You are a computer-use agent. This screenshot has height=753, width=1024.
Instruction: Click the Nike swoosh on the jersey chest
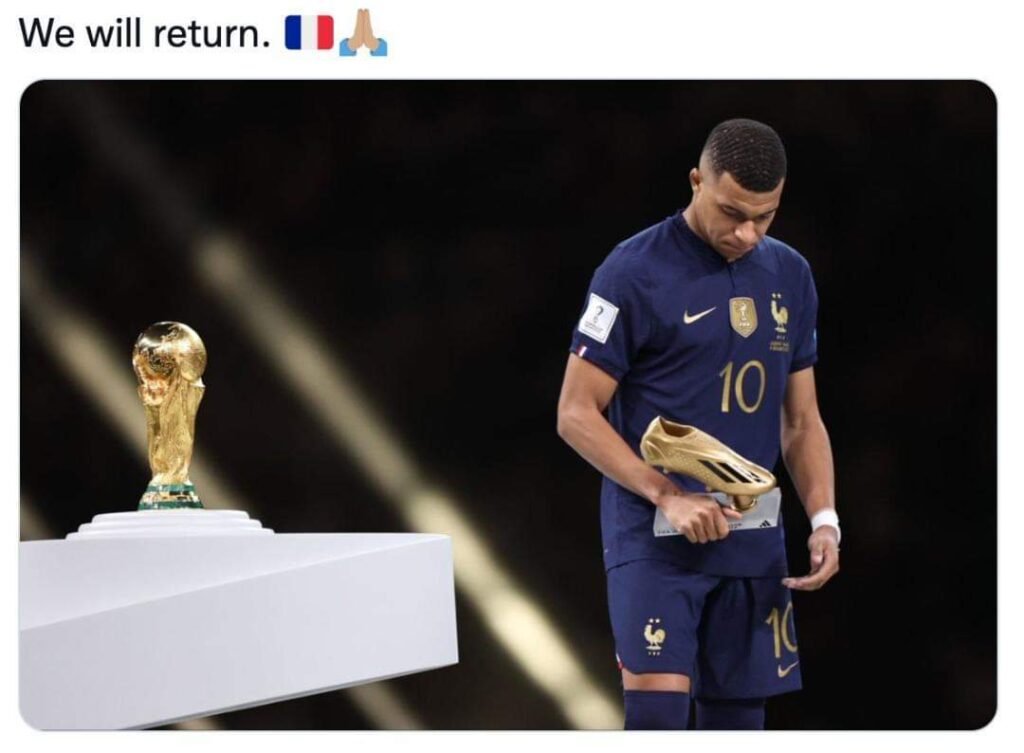coord(699,315)
